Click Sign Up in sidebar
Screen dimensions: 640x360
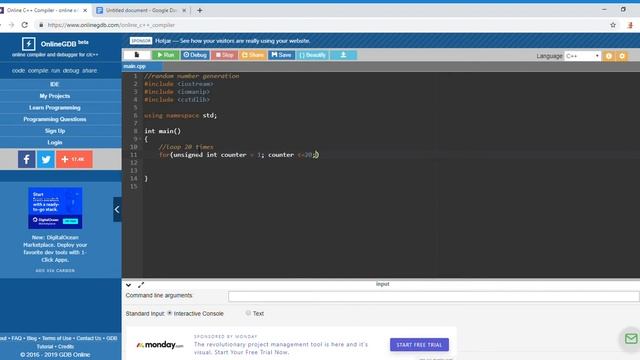coord(55,131)
